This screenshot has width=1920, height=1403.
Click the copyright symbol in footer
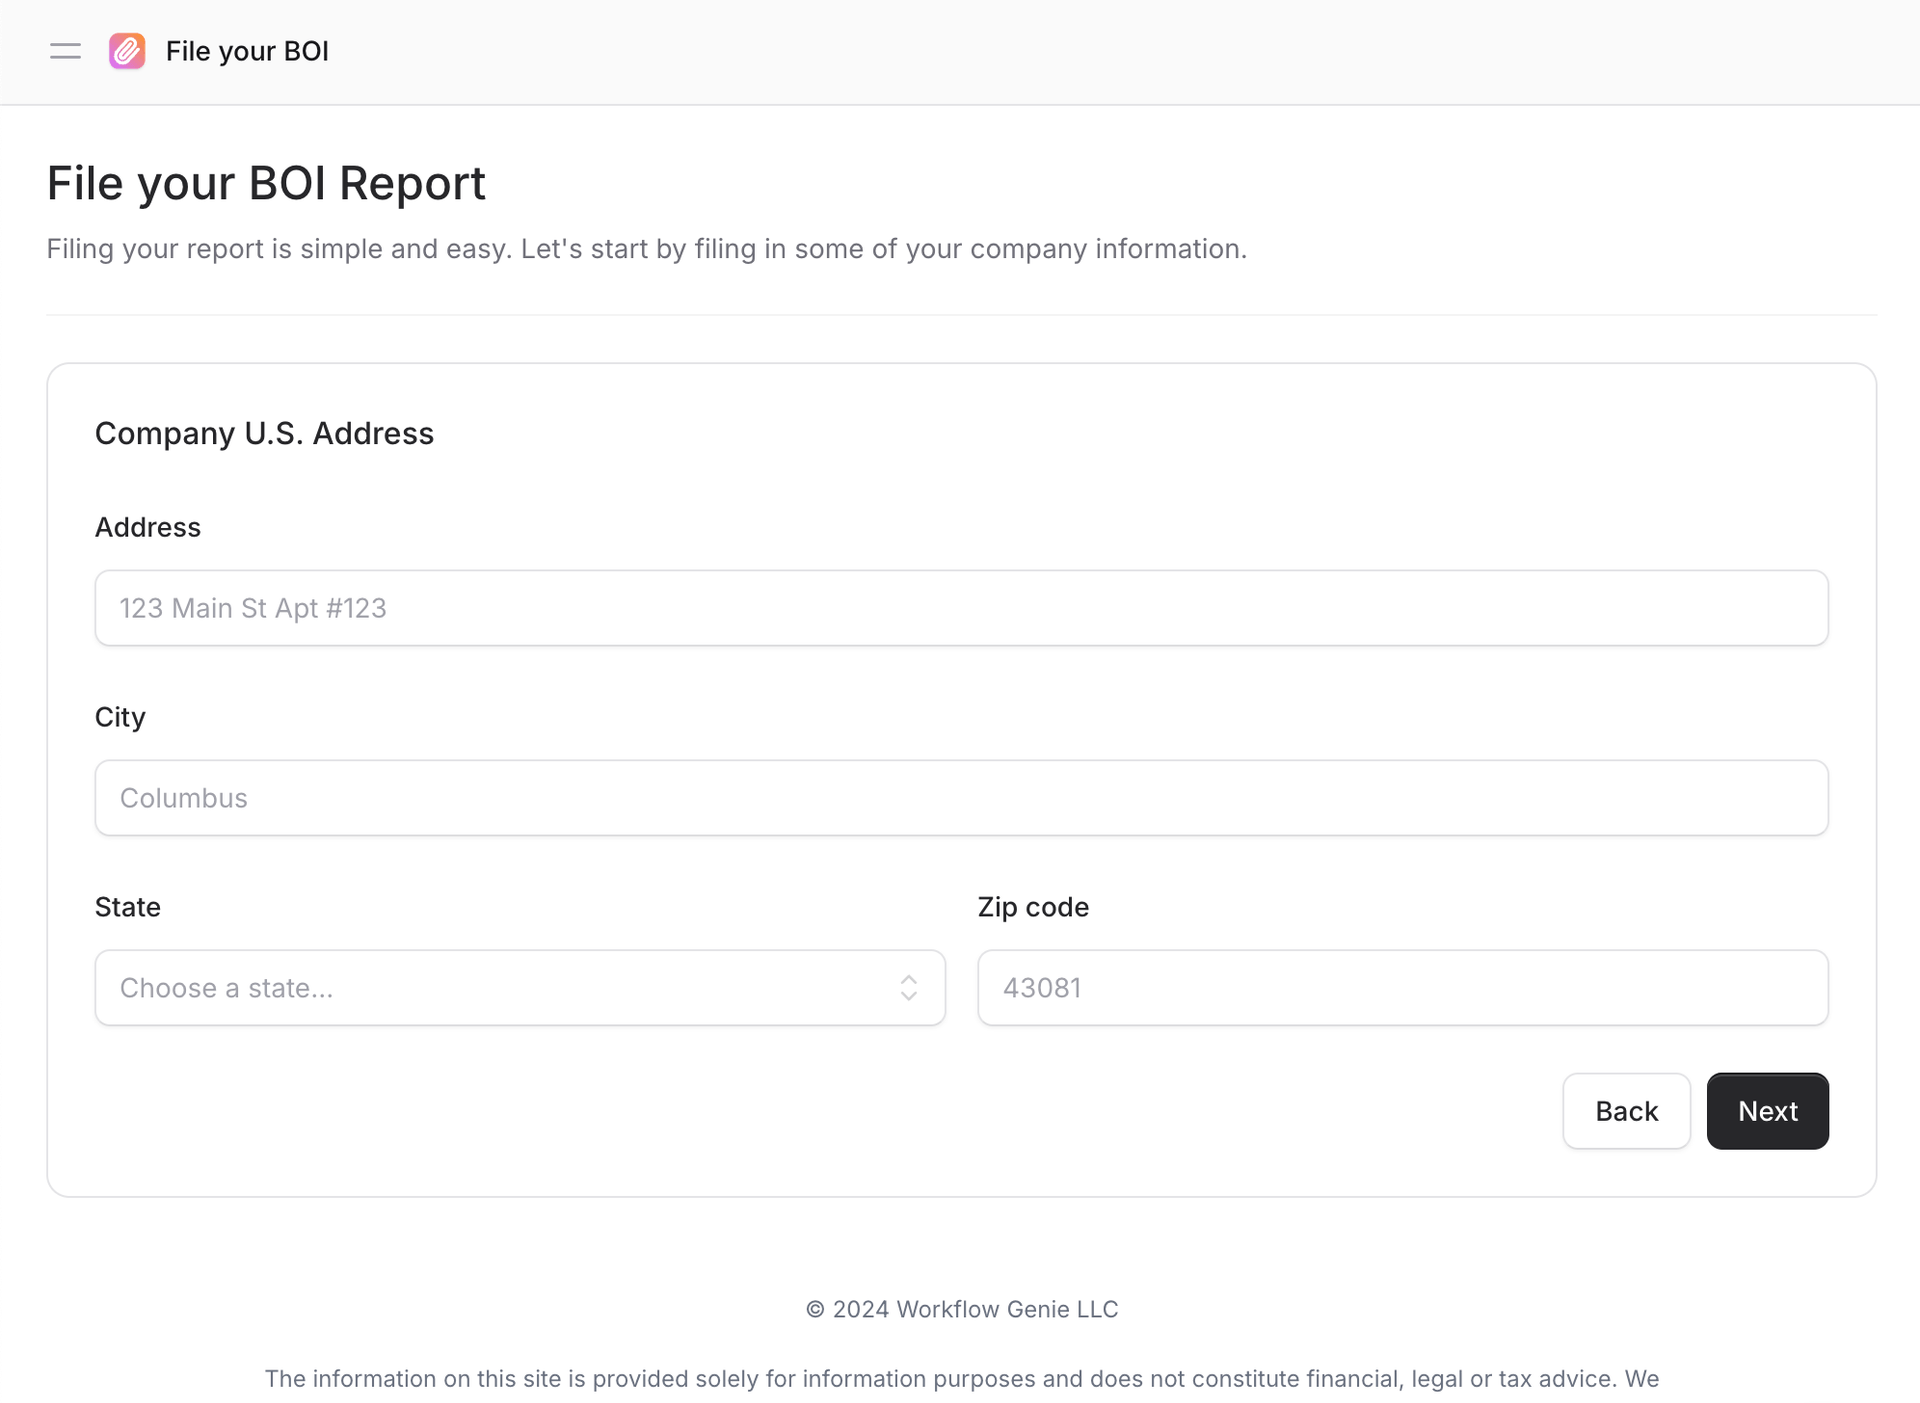(815, 1310)
